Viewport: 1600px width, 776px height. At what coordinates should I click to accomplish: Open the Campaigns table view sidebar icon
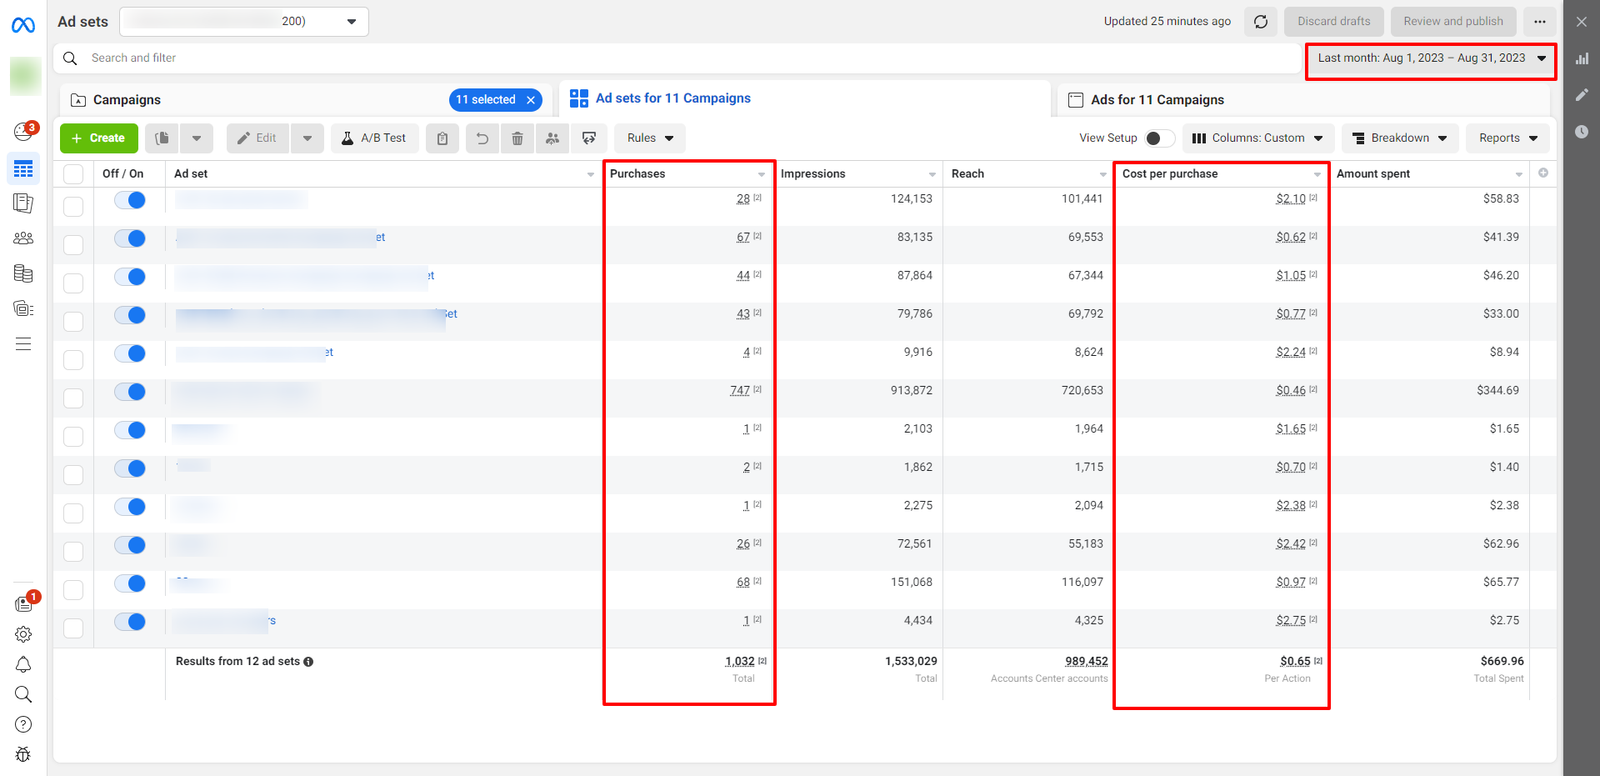[23, 169]
